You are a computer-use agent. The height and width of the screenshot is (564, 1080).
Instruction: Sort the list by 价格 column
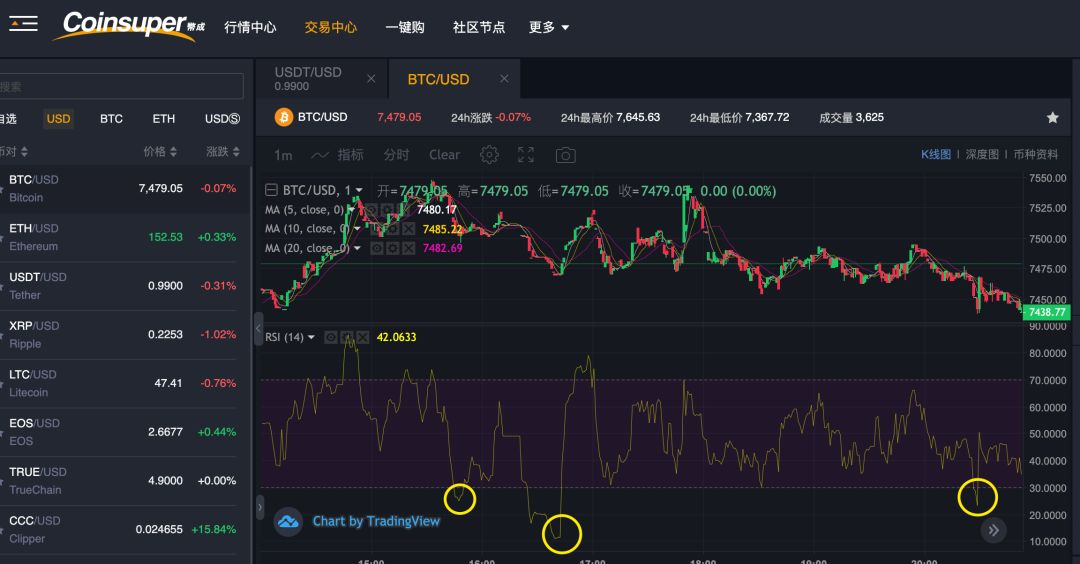pos(160,152)
